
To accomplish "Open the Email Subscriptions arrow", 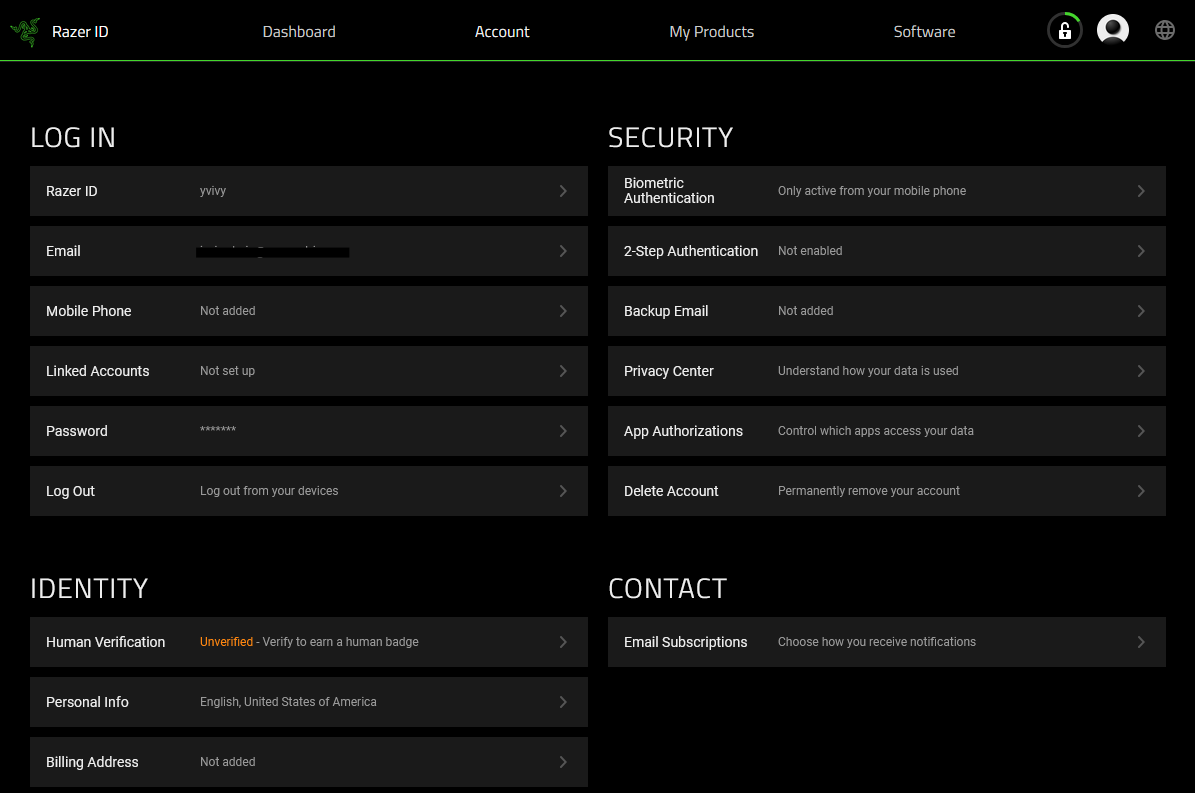I will [x=1141, y=641].
